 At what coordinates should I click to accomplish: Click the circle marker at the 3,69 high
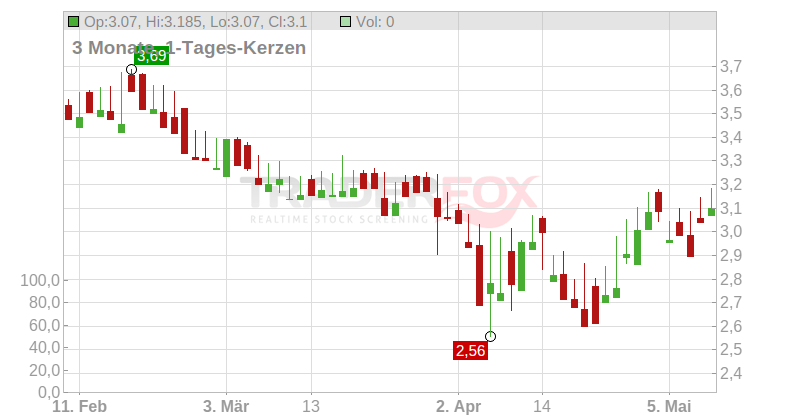(x=131, y=69)
